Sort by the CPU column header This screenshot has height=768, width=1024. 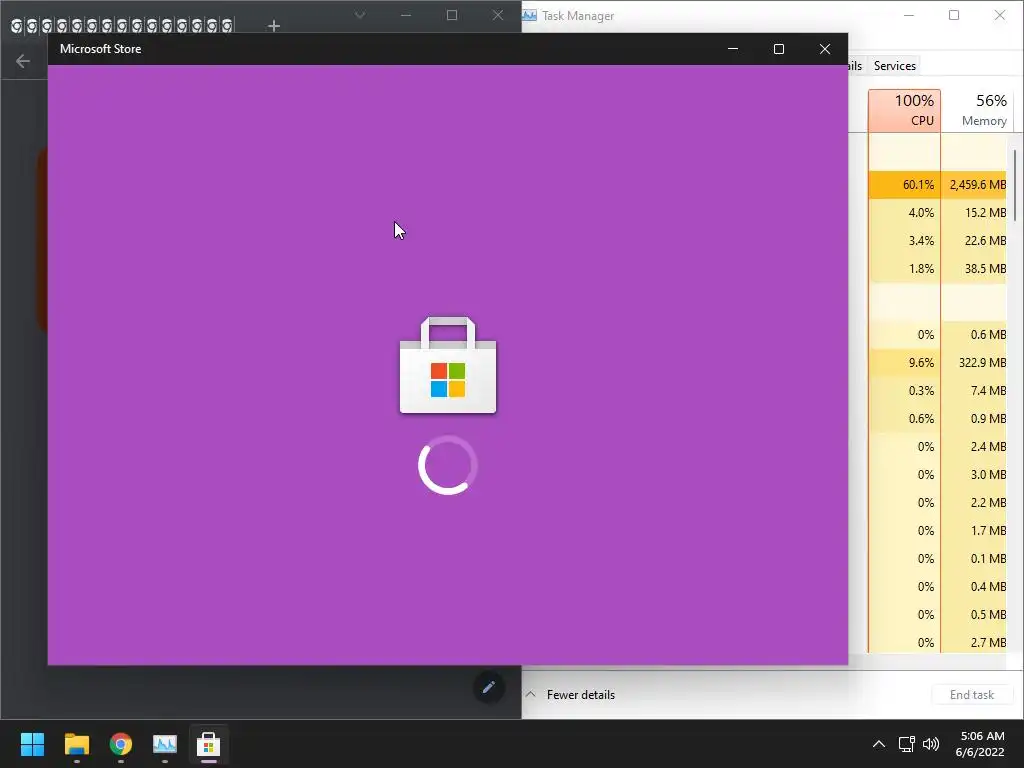point(904,110)
